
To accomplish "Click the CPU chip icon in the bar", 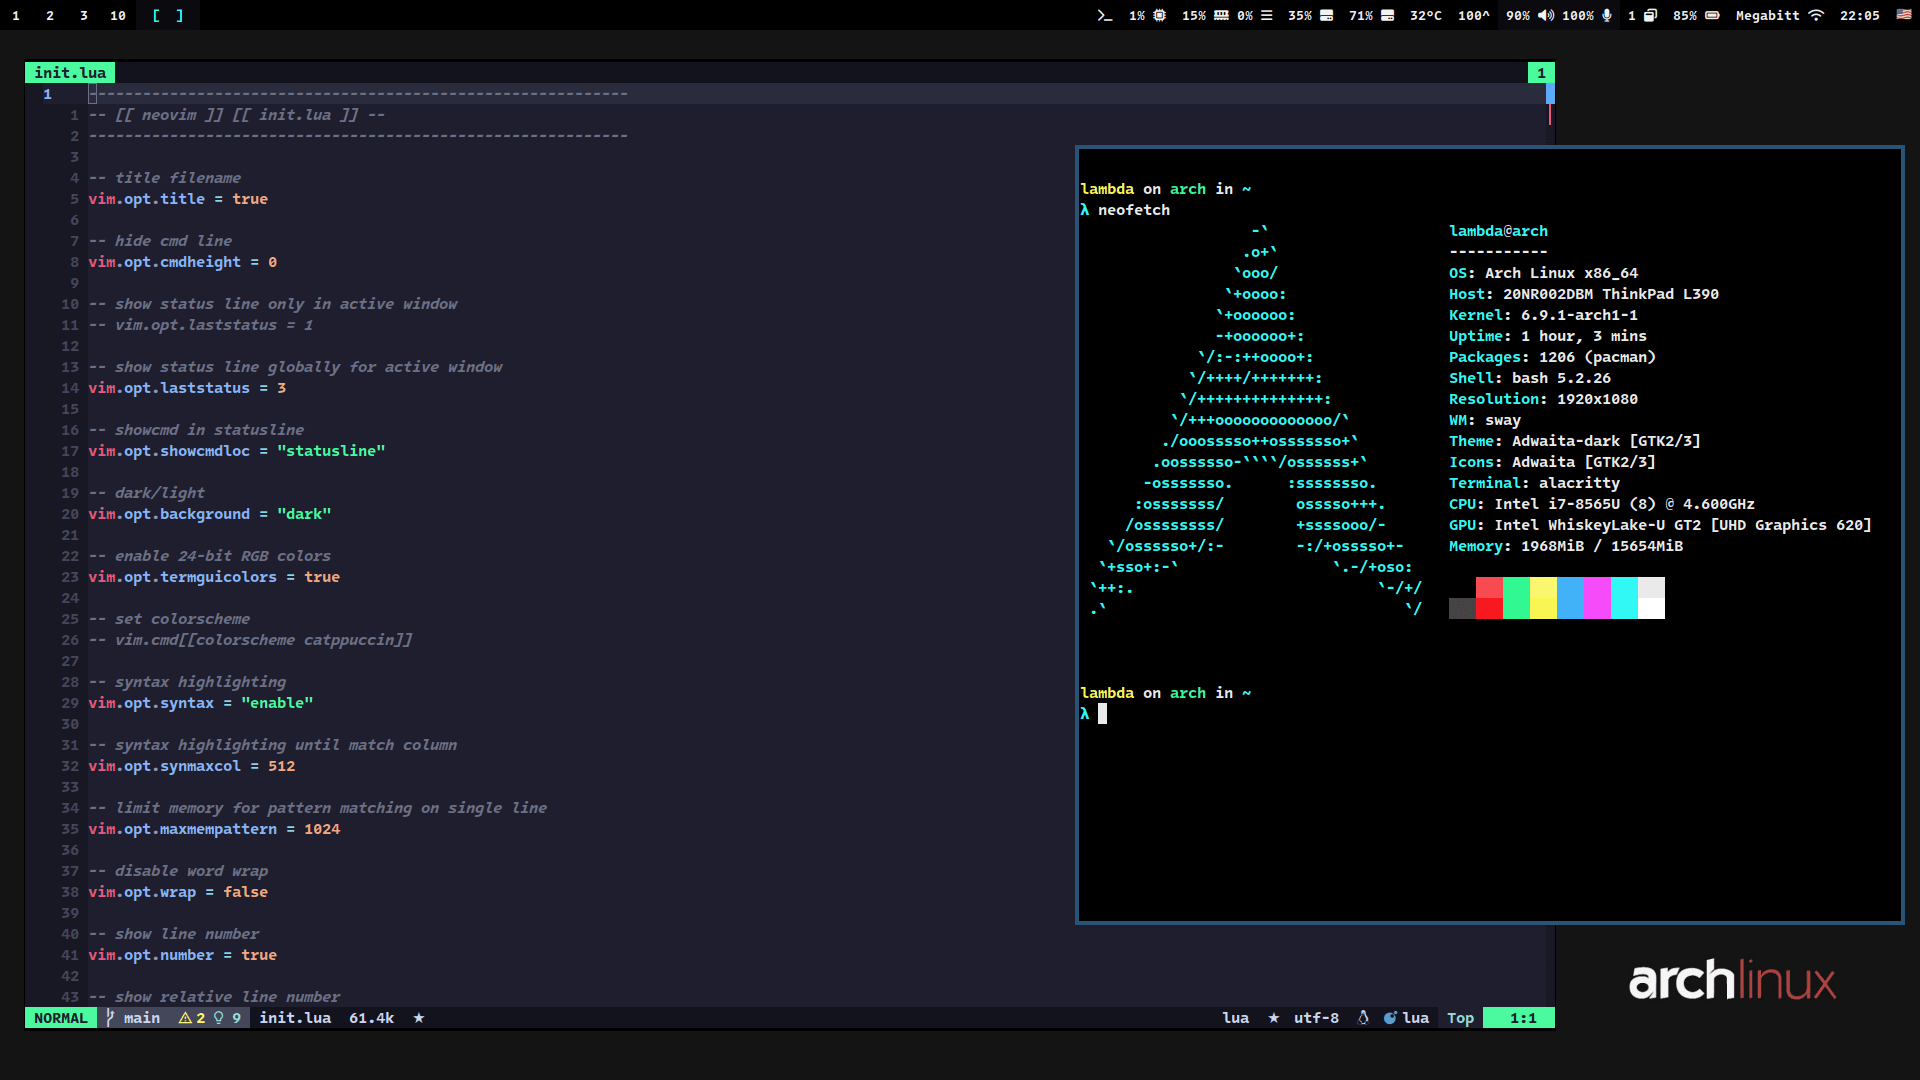I will click(1160, 15).
